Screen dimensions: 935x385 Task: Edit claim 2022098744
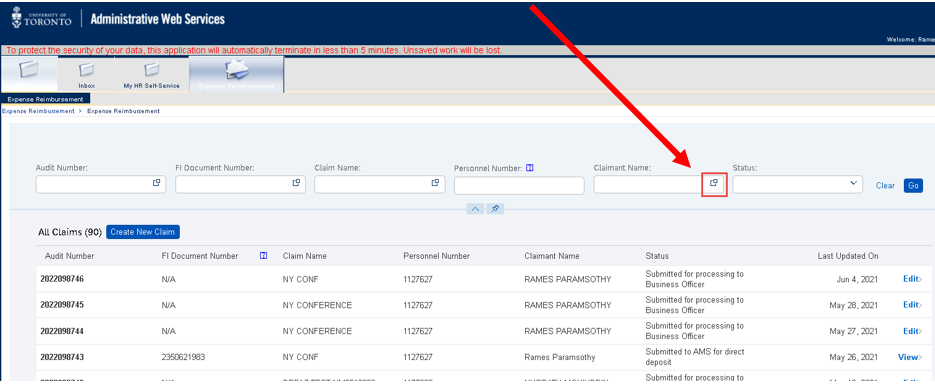tap(912, 331)
